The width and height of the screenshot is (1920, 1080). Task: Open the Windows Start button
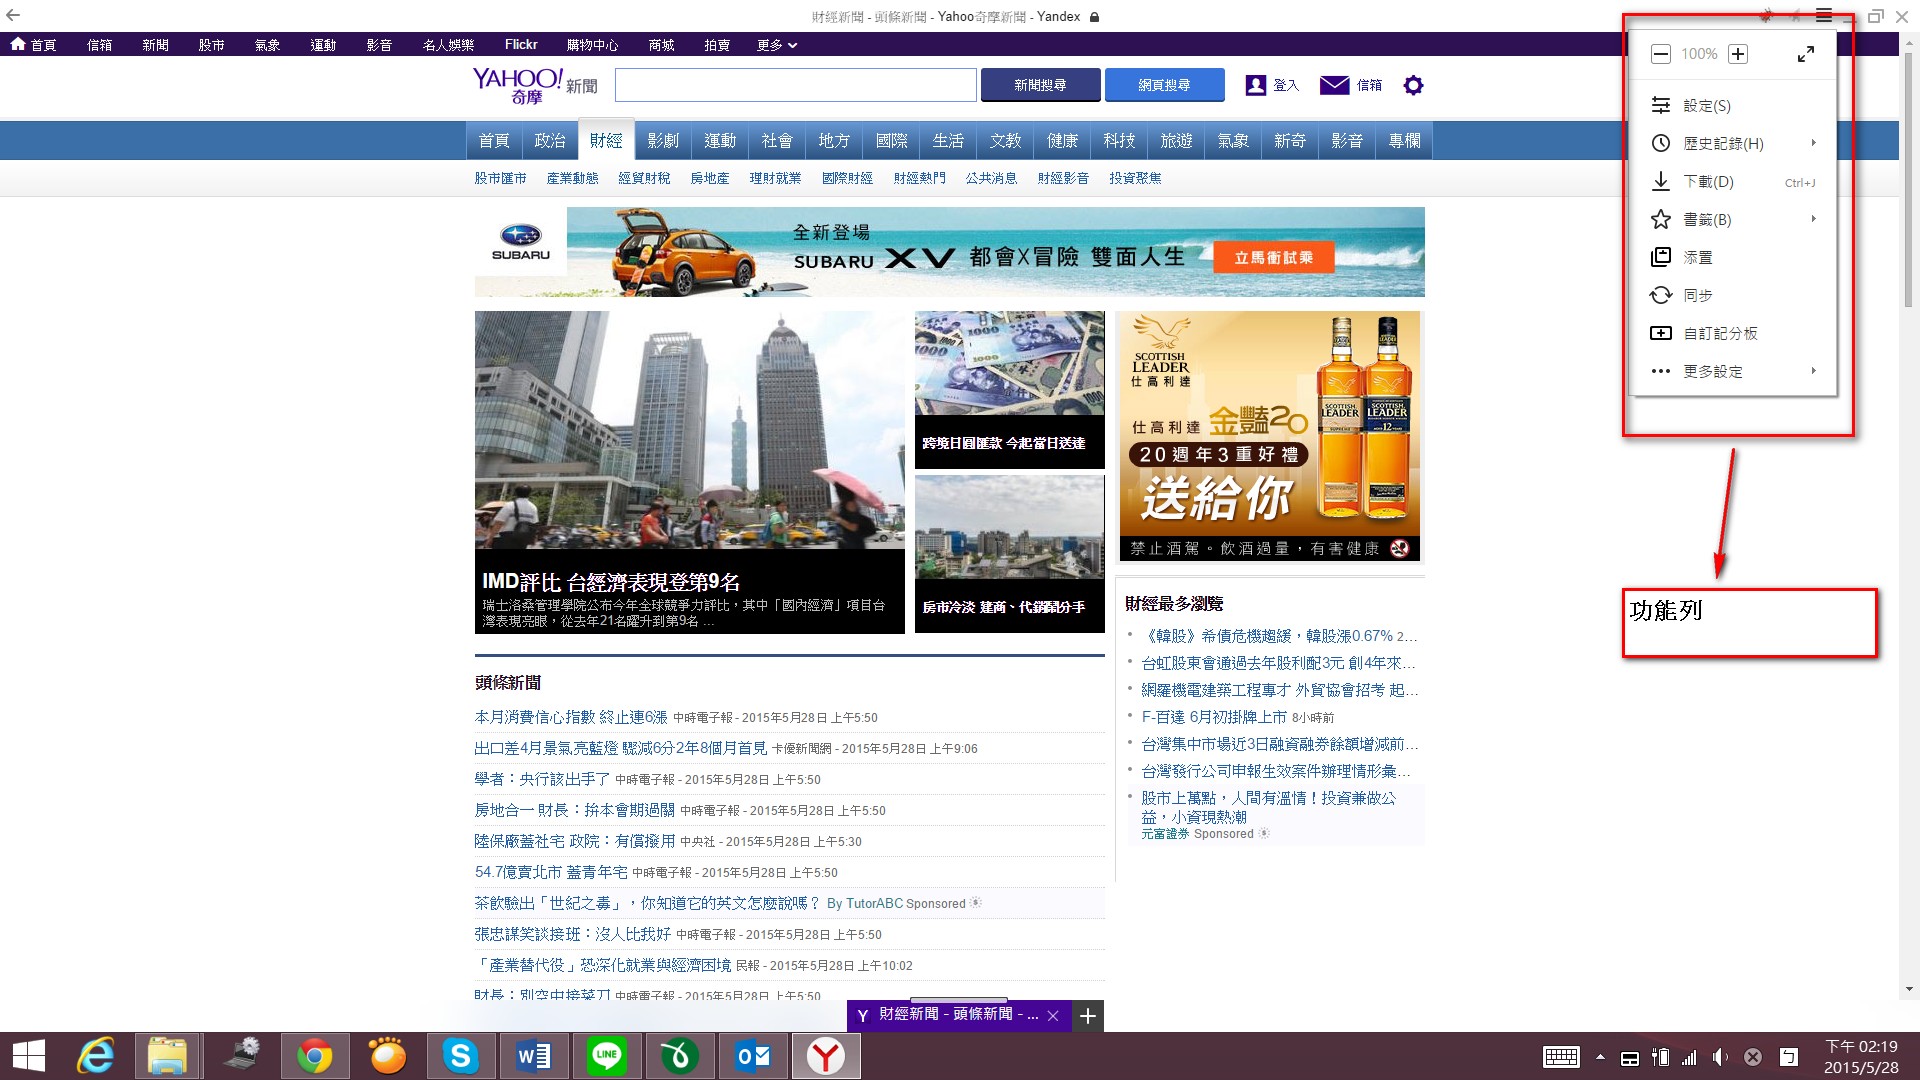pos(28,1056)
